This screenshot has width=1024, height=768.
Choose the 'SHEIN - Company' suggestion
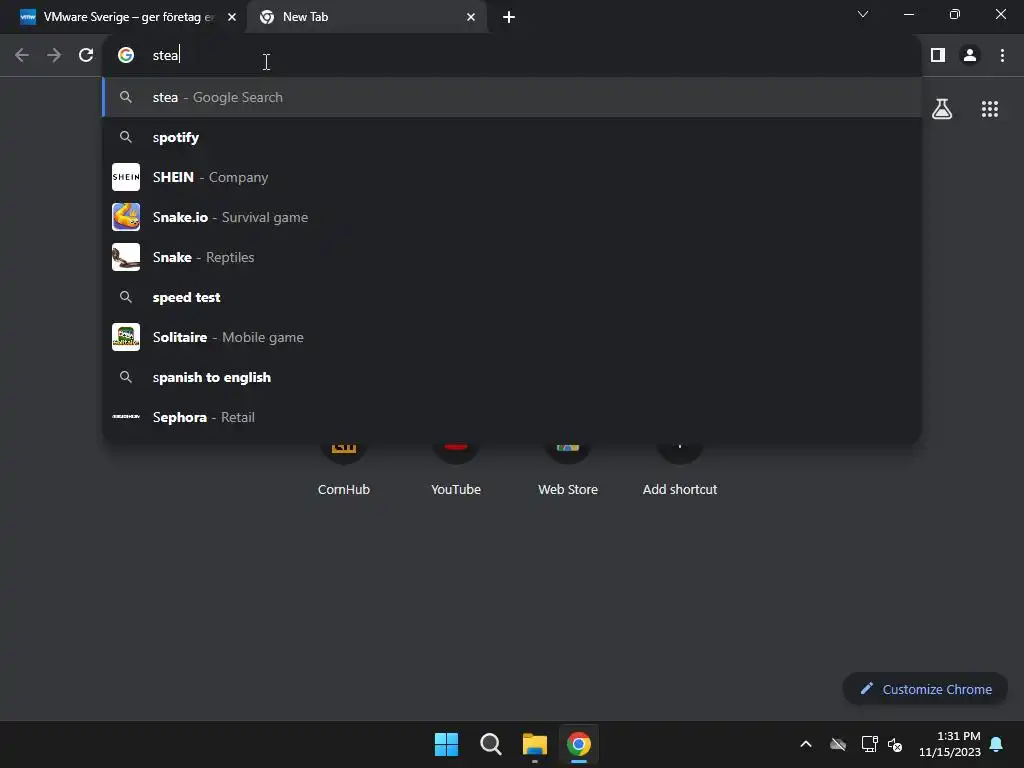pyautogui.click(x=512, y=177)
